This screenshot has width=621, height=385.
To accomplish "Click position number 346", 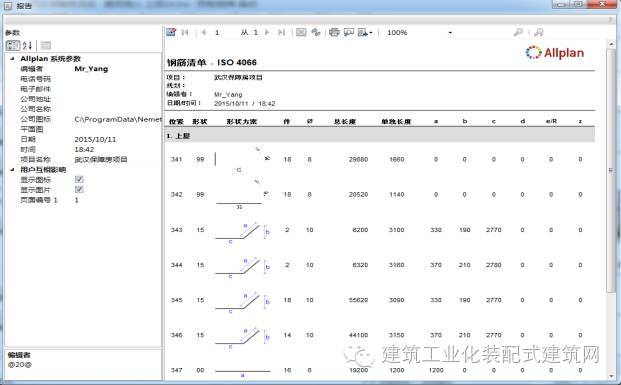I will [x=176, y=335].
